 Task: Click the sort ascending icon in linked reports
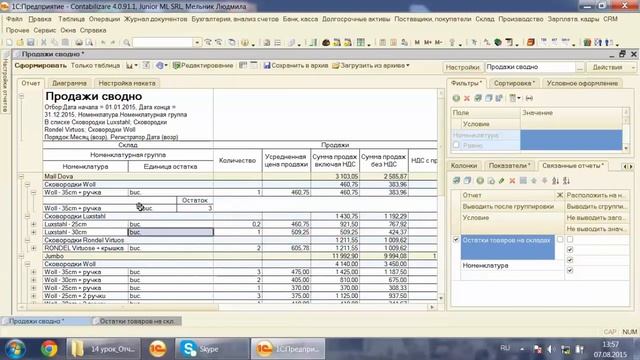point(555,181)
